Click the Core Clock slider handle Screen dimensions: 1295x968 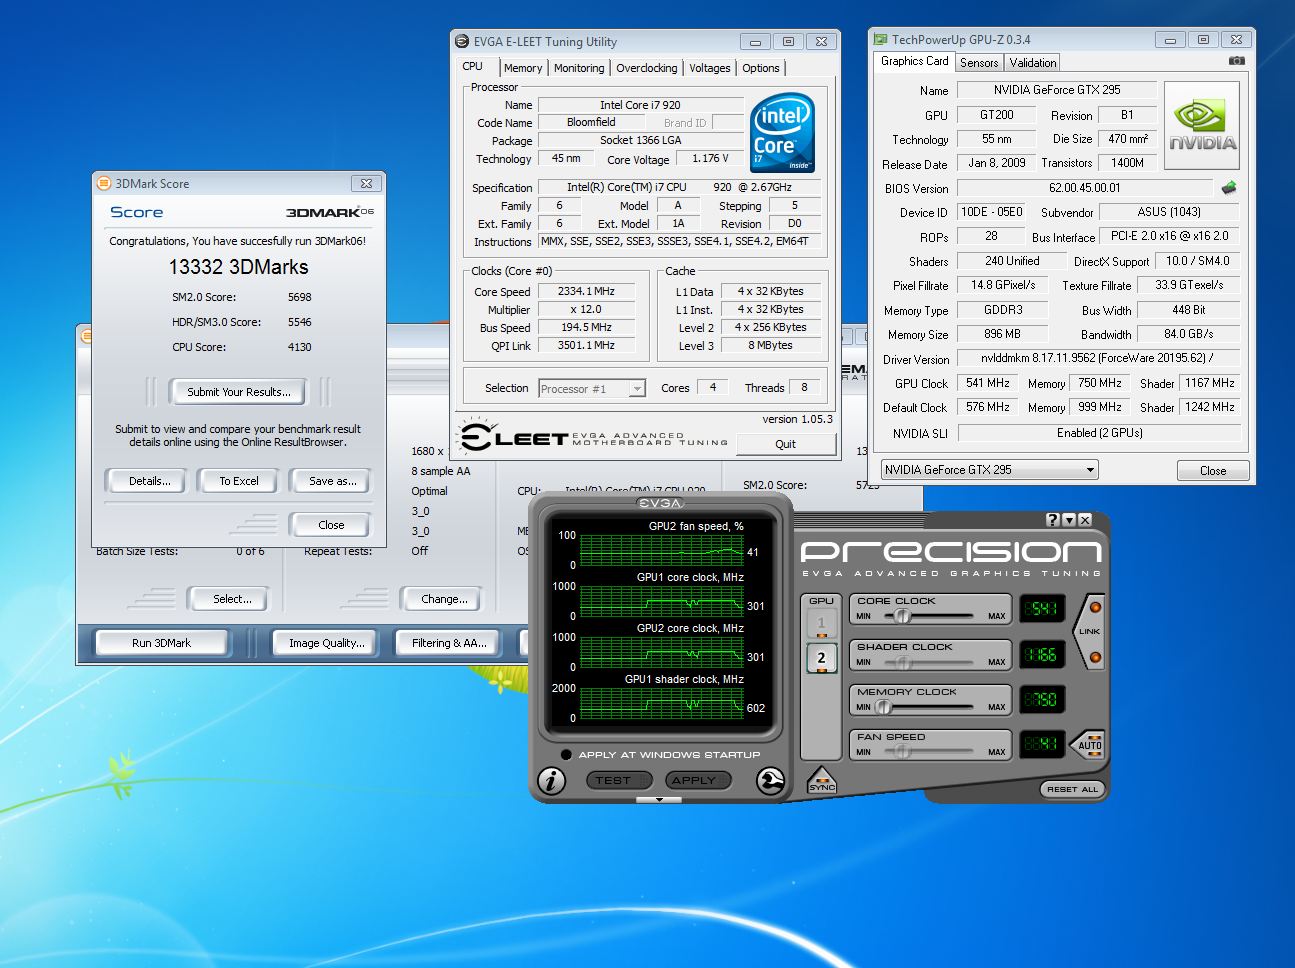tap(901, 616)
